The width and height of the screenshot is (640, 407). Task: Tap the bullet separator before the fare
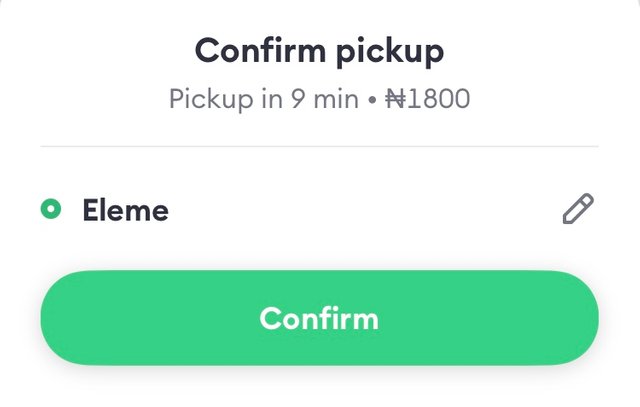pyautogui.click(x=372, y=100)
